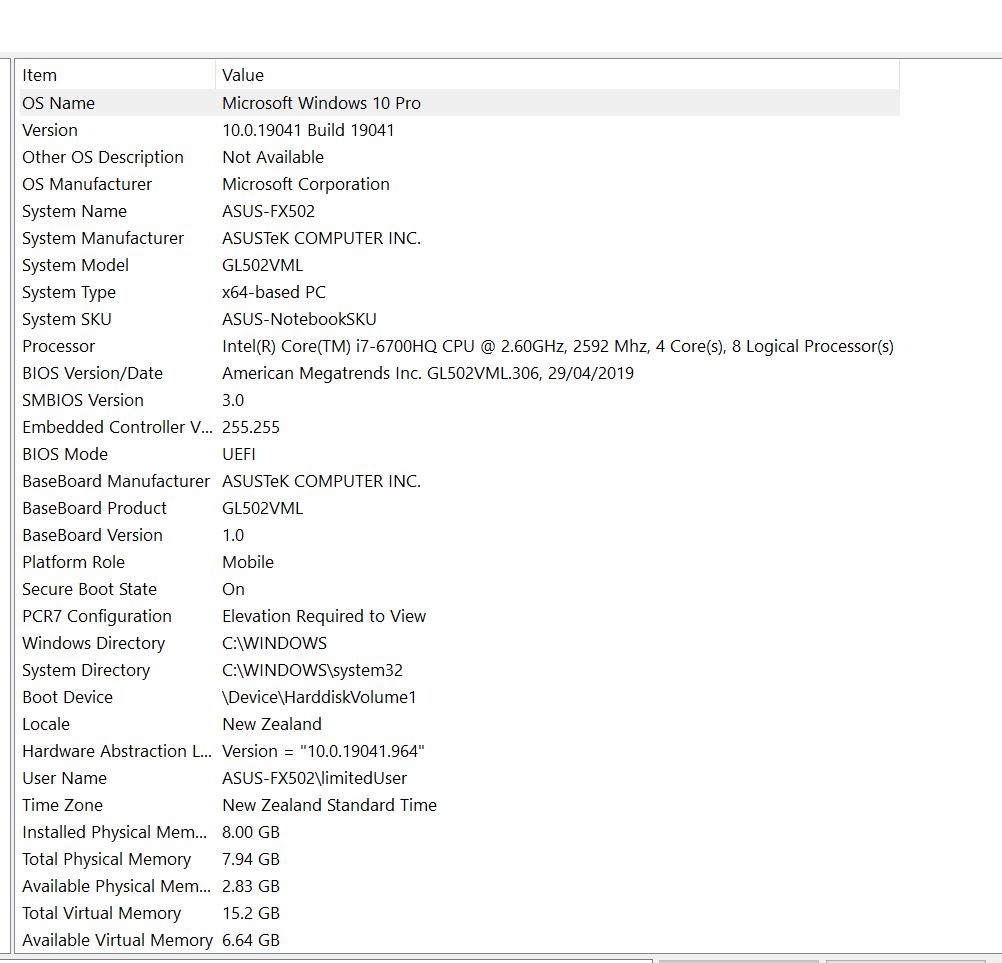
Task: Select the System Model row label
Action: click(75, 265)
